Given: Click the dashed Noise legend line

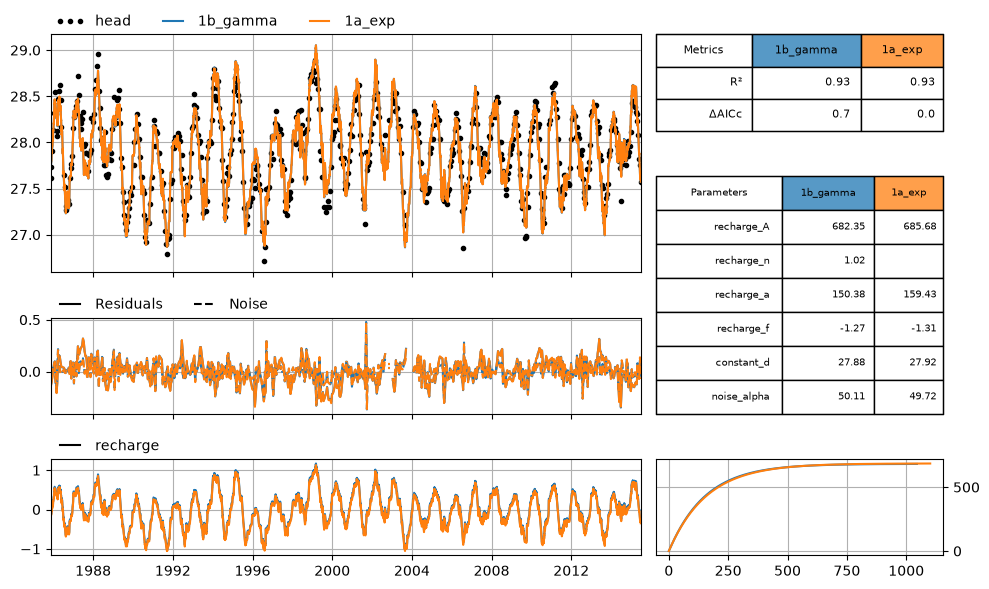Looking at the screenshot, I should click(x=204, y=305).
